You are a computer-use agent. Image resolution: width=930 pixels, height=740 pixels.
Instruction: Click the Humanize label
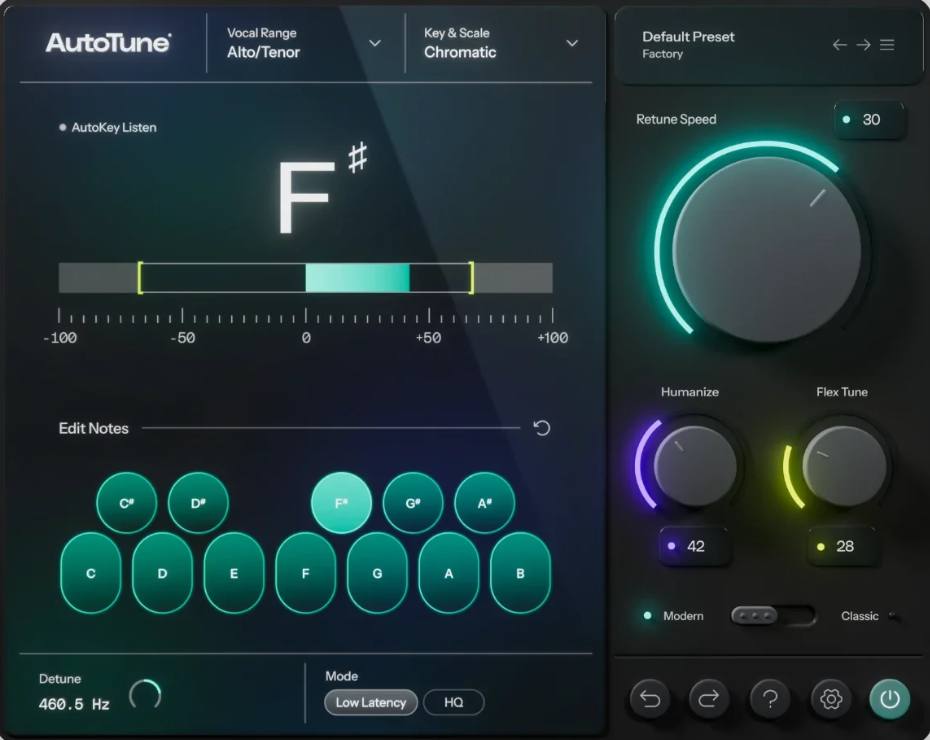690,392
